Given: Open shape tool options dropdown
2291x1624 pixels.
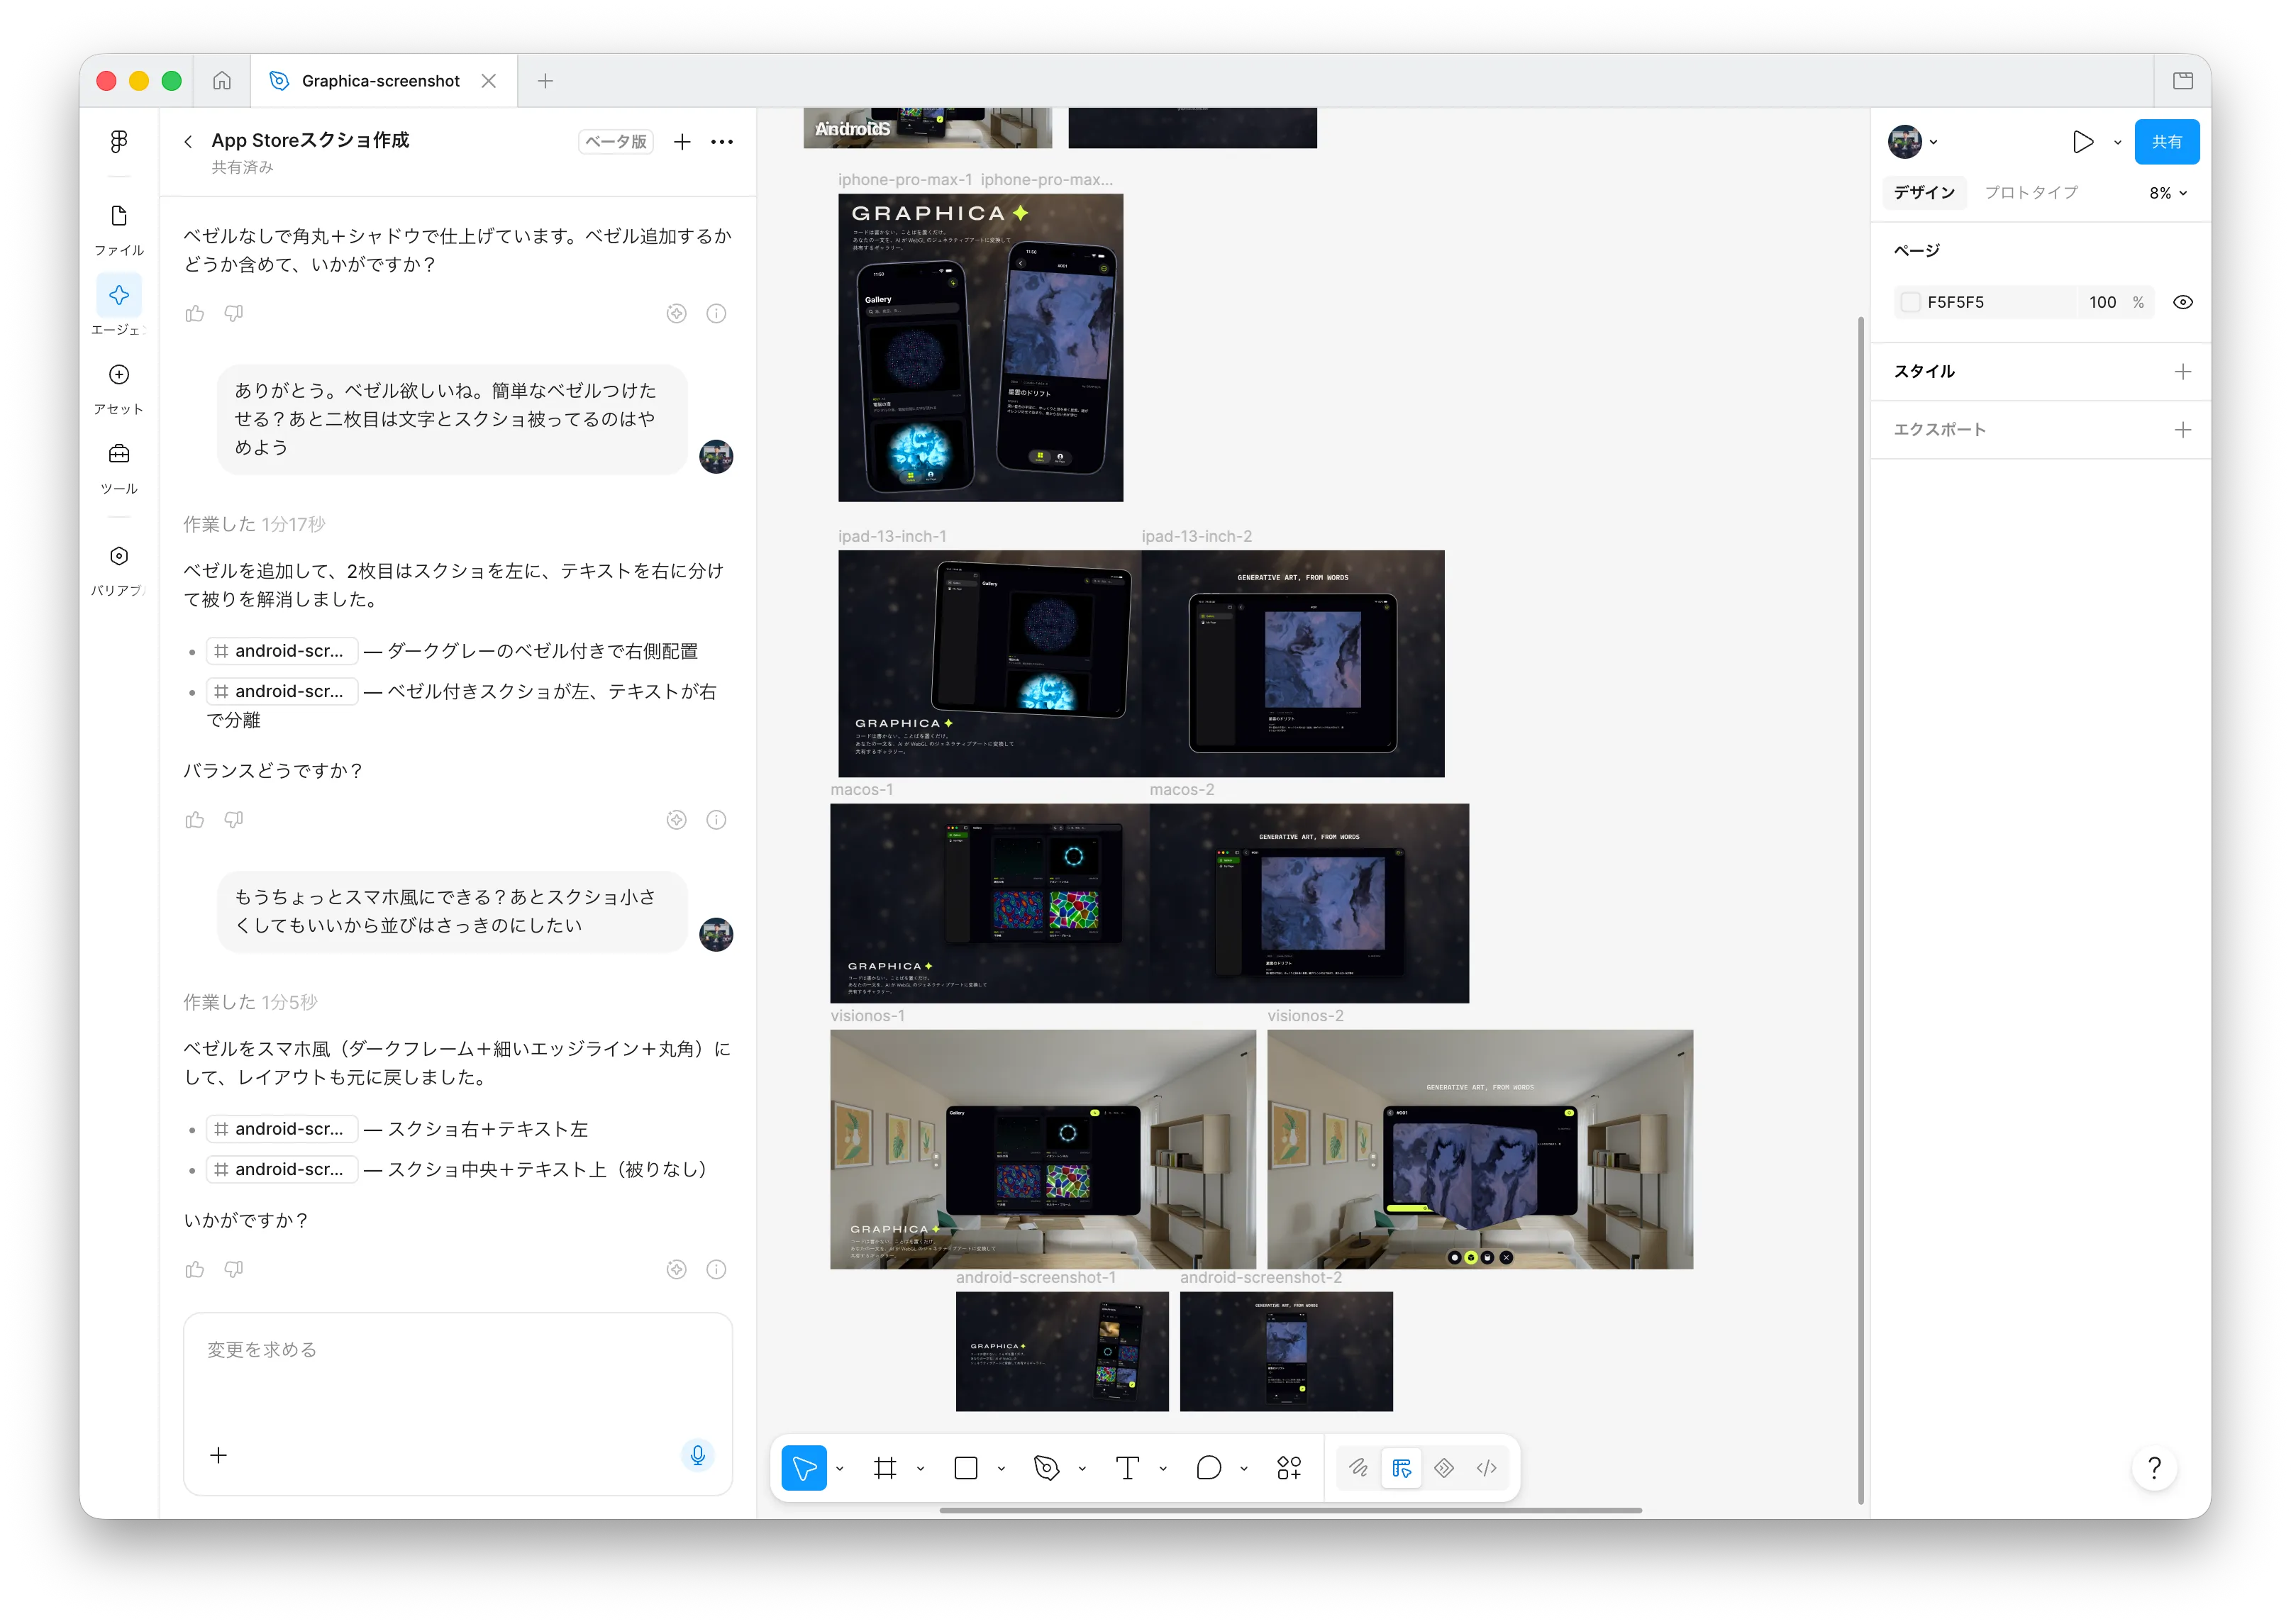Looking at the screenshot, I should coord(1001,1468).
